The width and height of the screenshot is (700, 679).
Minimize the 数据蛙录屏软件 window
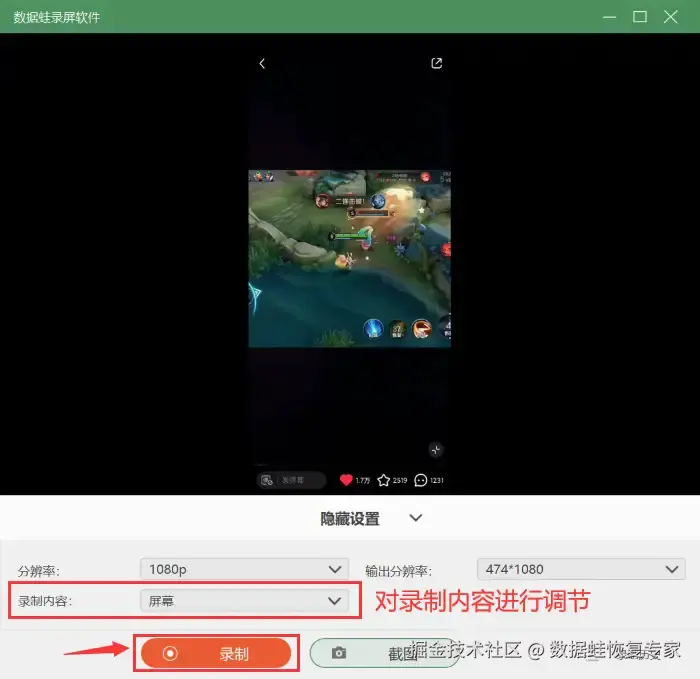[609, 17]
